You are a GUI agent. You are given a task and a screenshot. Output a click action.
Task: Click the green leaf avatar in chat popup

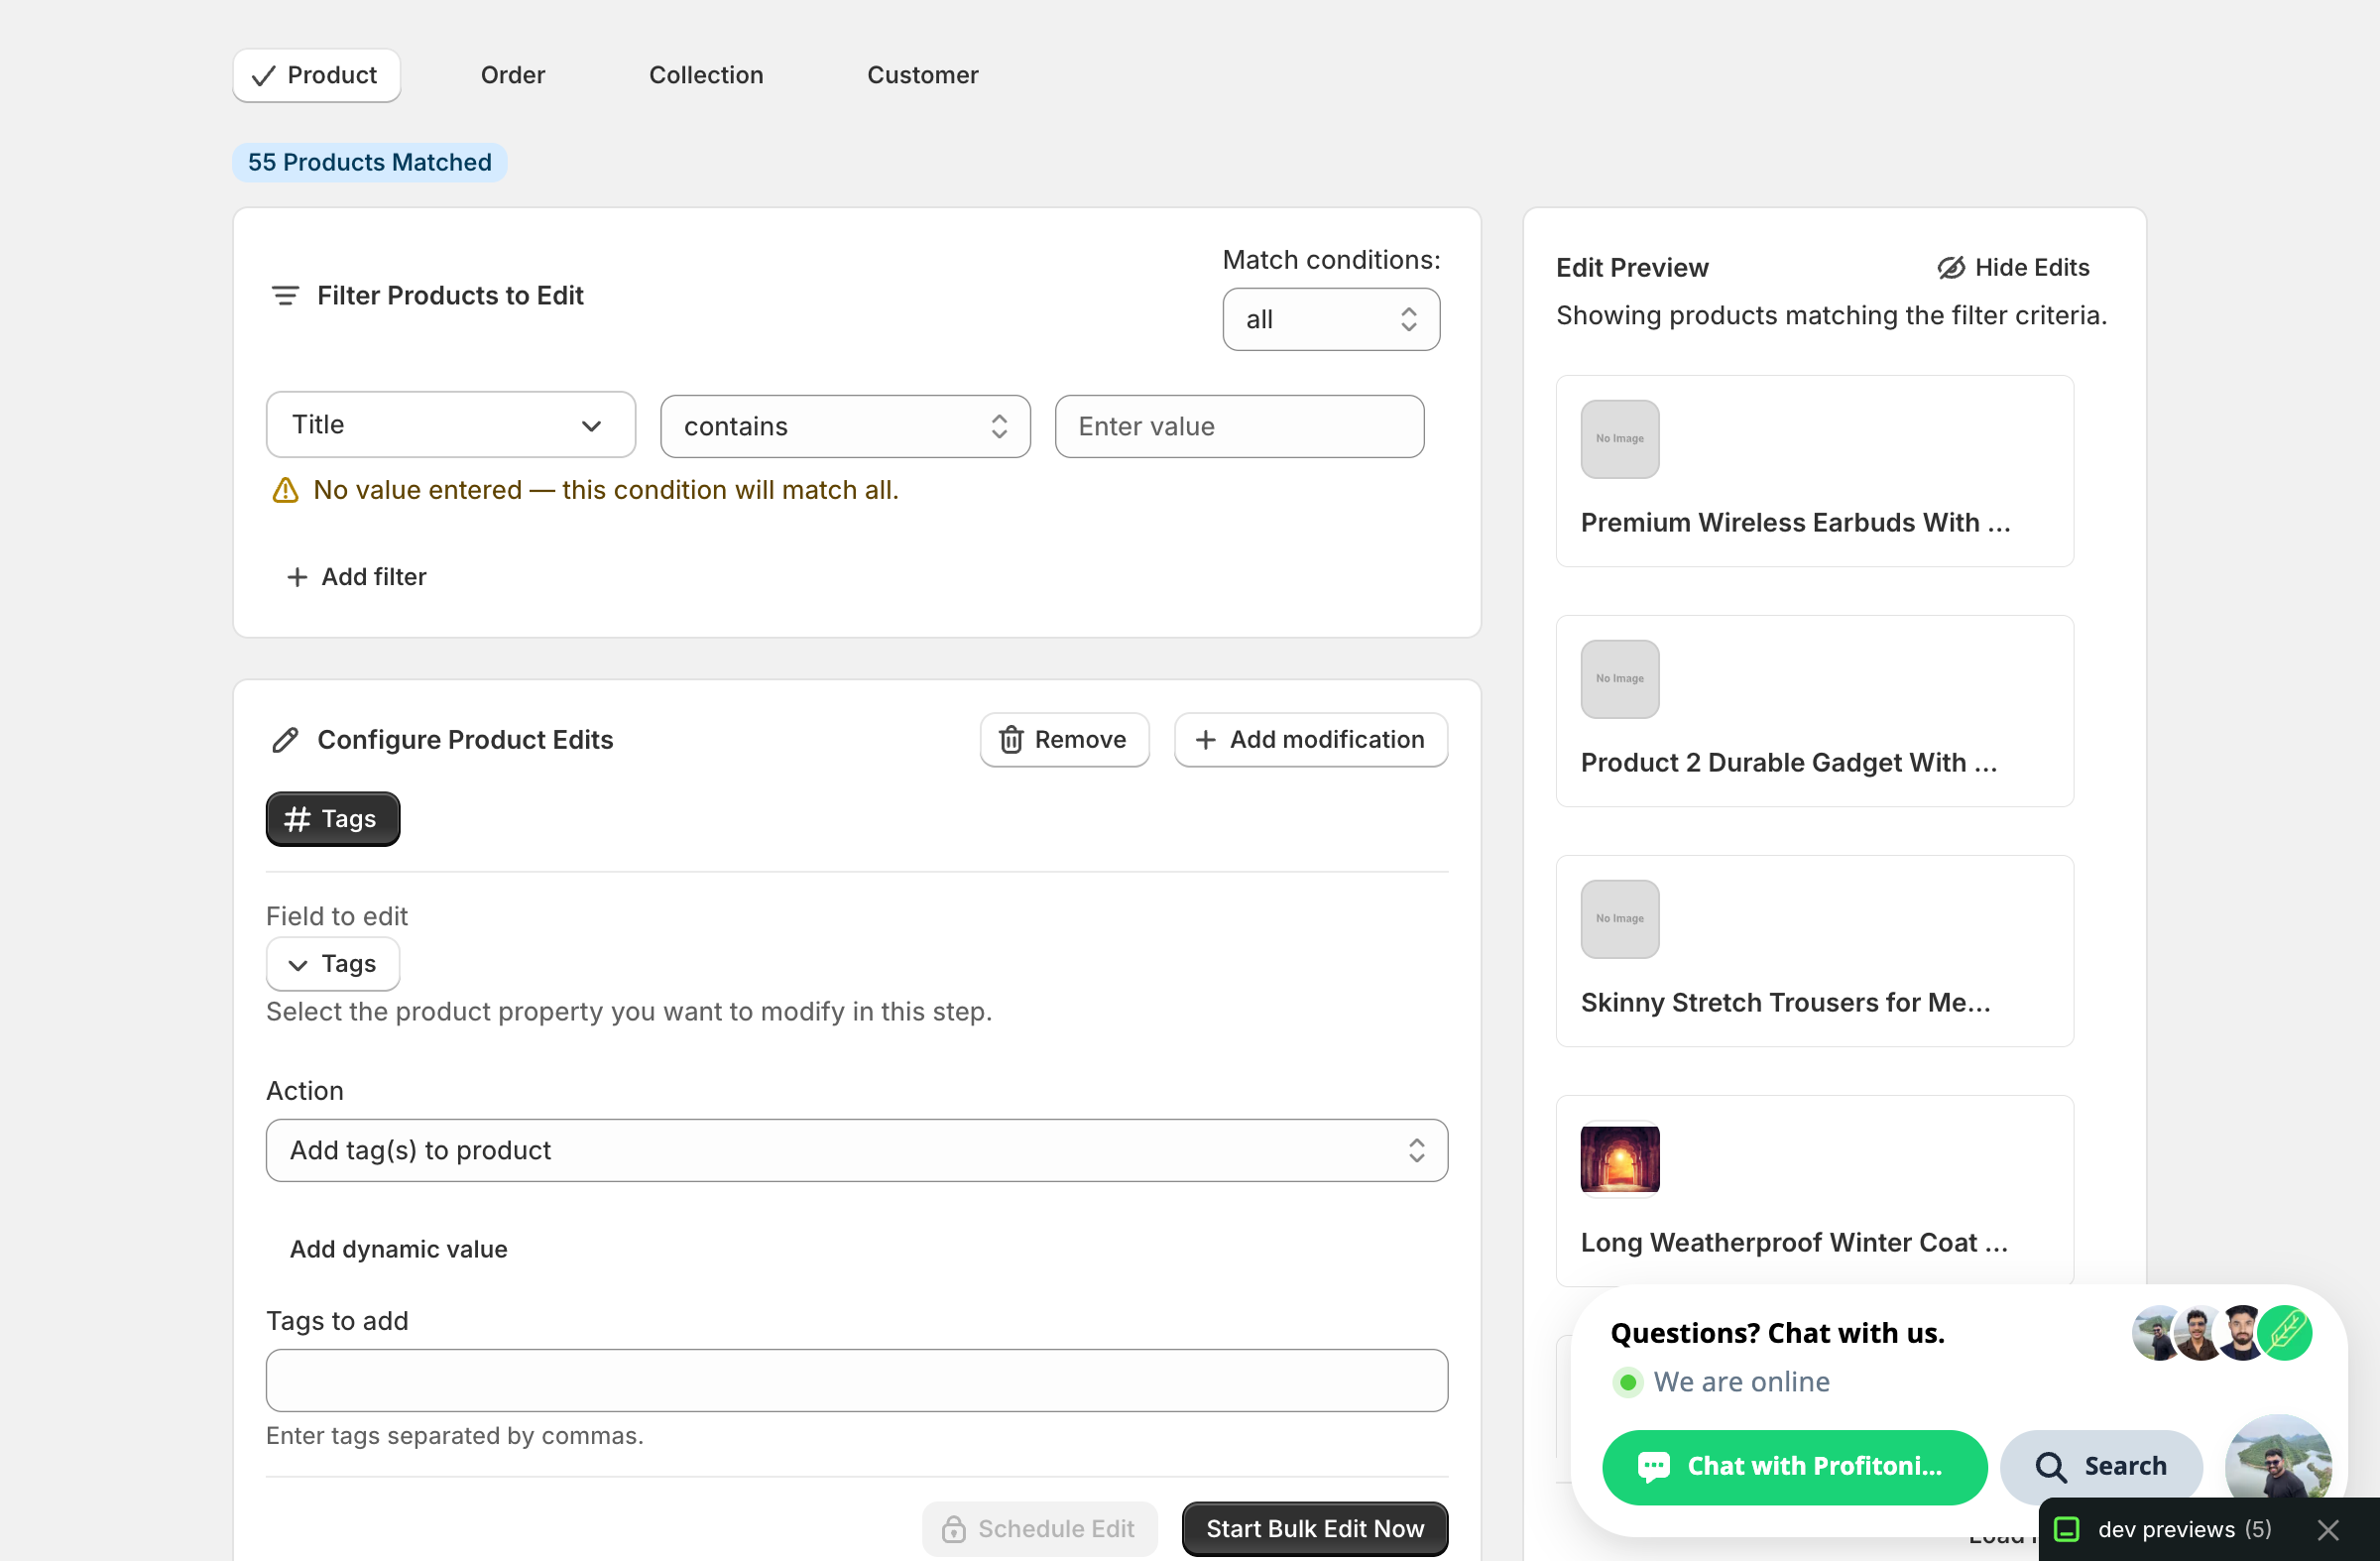pos(2285,1333)
